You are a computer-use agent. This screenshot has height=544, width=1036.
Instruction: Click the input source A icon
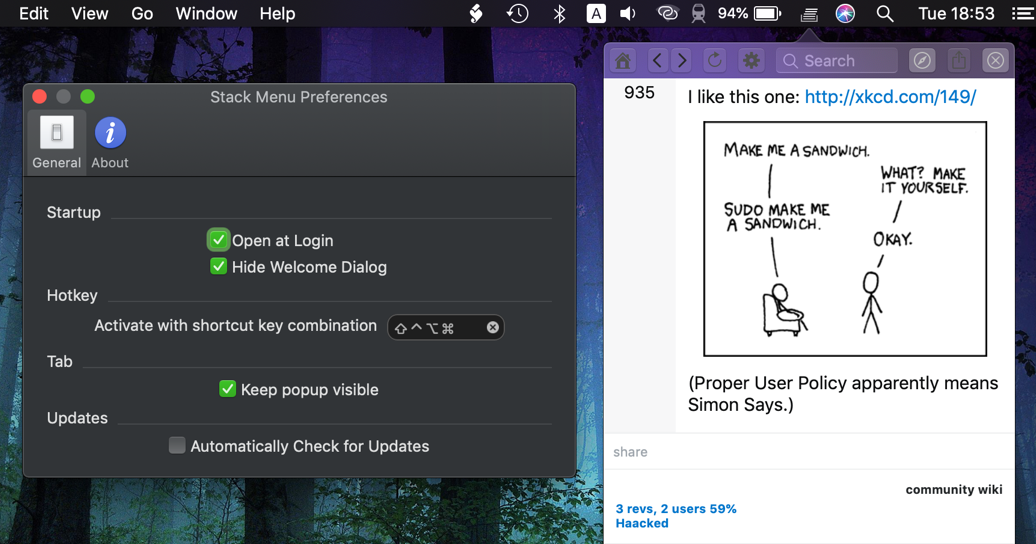point(595,13)
